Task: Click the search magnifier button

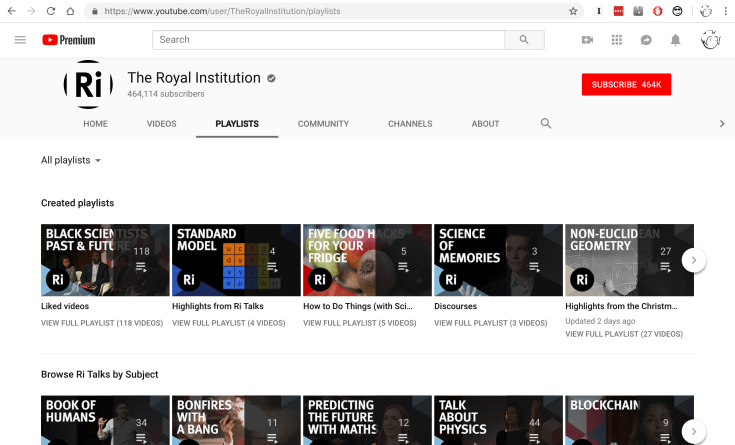Action: pos(524,40)
